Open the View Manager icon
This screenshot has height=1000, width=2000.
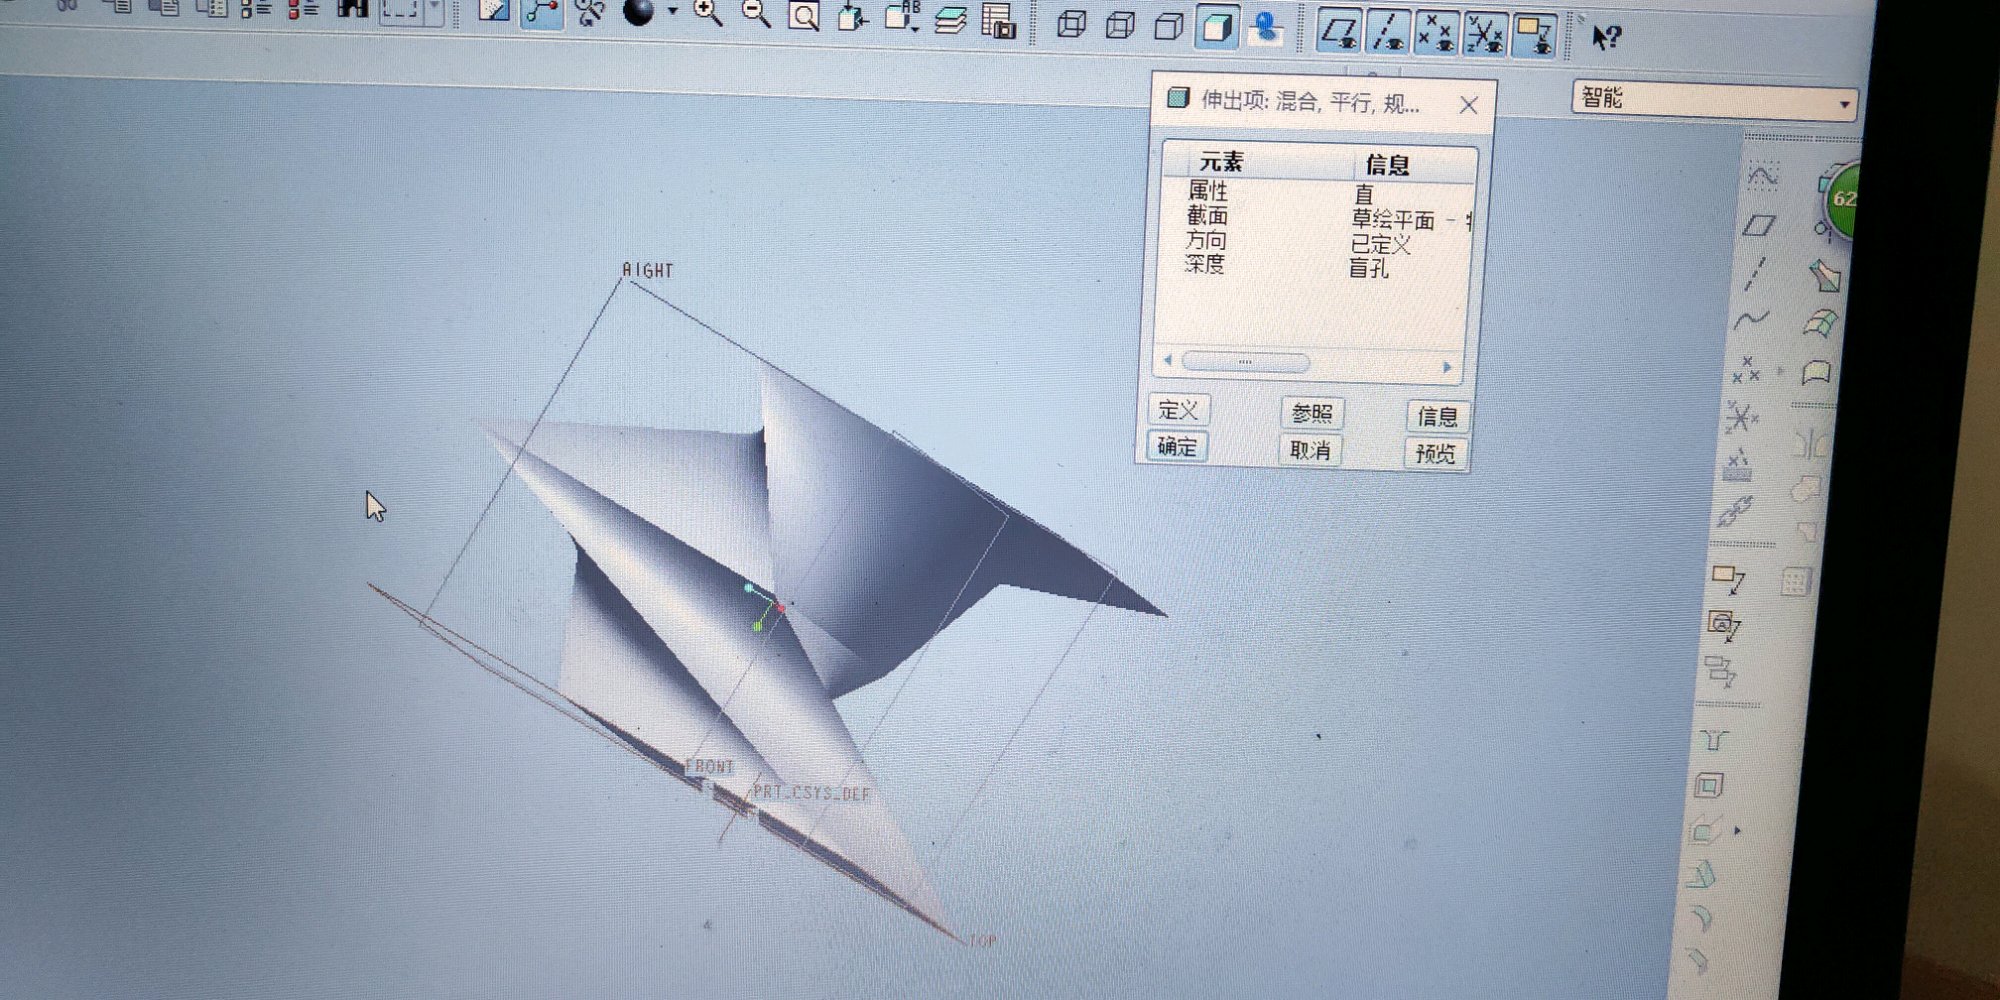998,21
